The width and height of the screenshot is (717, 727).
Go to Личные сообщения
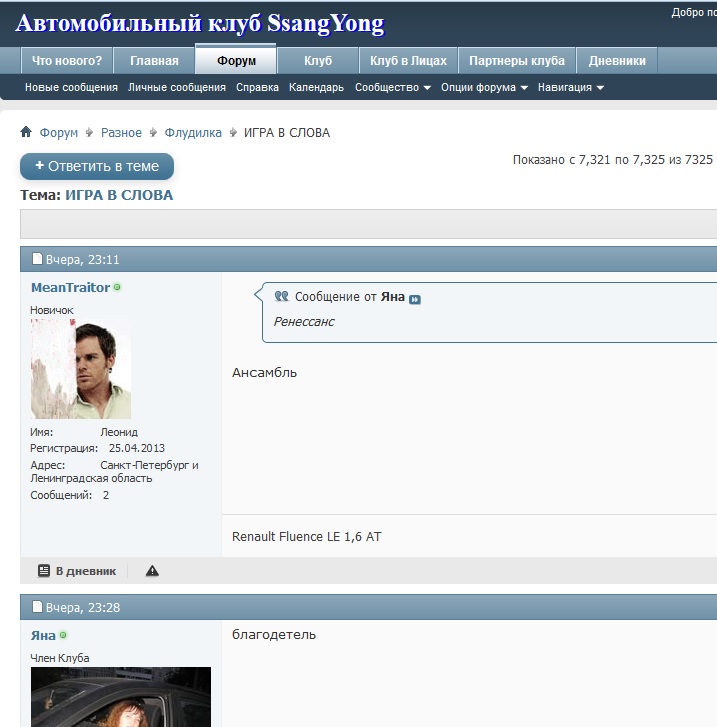pyautogui.click(x=177, y=88)
